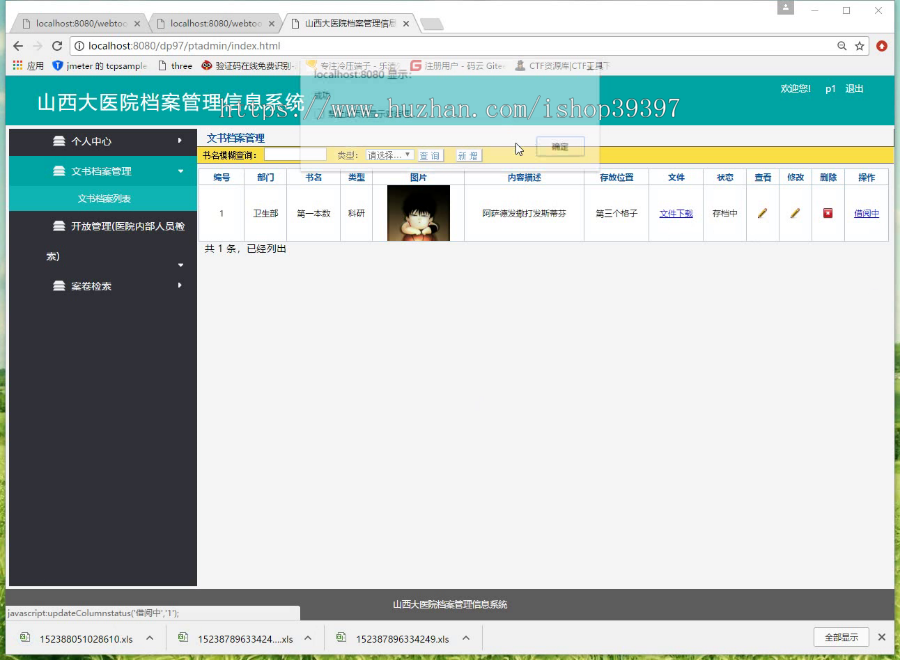The height and width of the screenshot is (660, 900).
Task: Click the view pencil icon in row 1
Action: click(x=762, y=213)
